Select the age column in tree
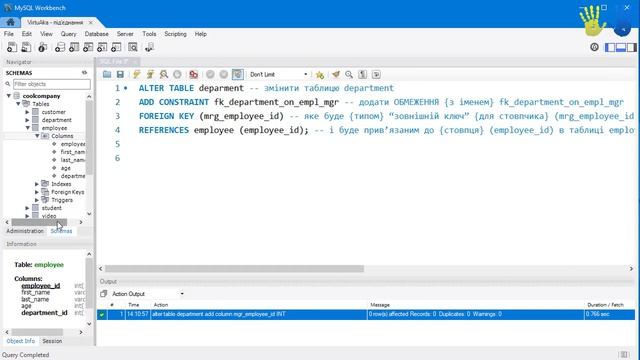The image size is (640, 360). tap(66, 168)
